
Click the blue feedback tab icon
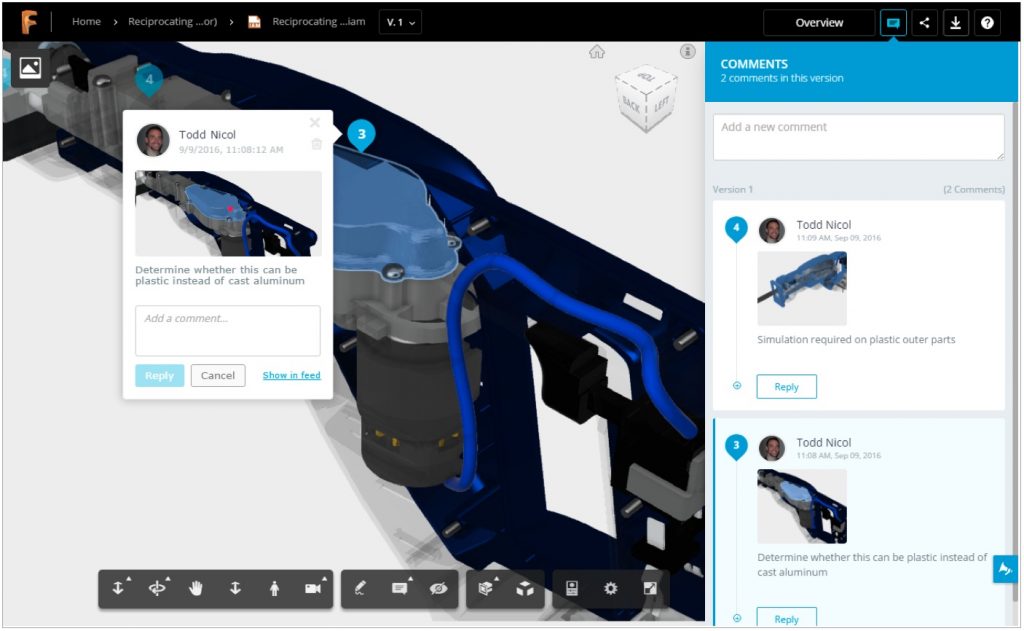tap(1005, 569)
